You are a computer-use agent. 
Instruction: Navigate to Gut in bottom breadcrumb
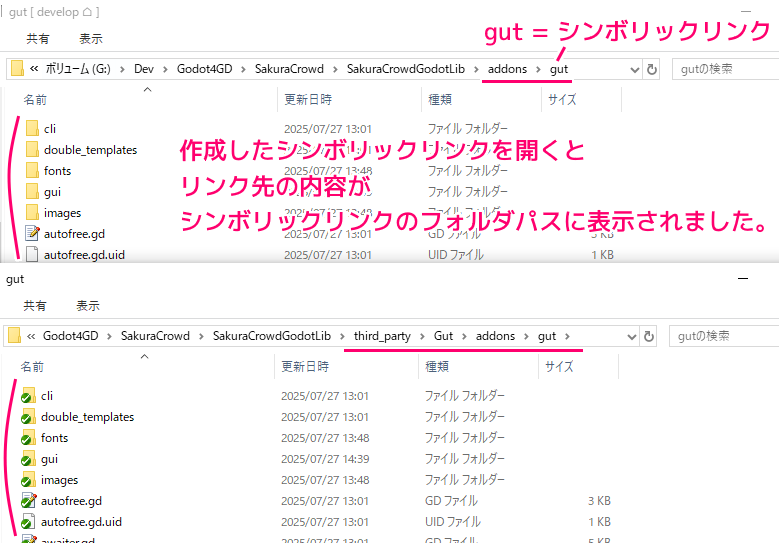coord(443,336)
